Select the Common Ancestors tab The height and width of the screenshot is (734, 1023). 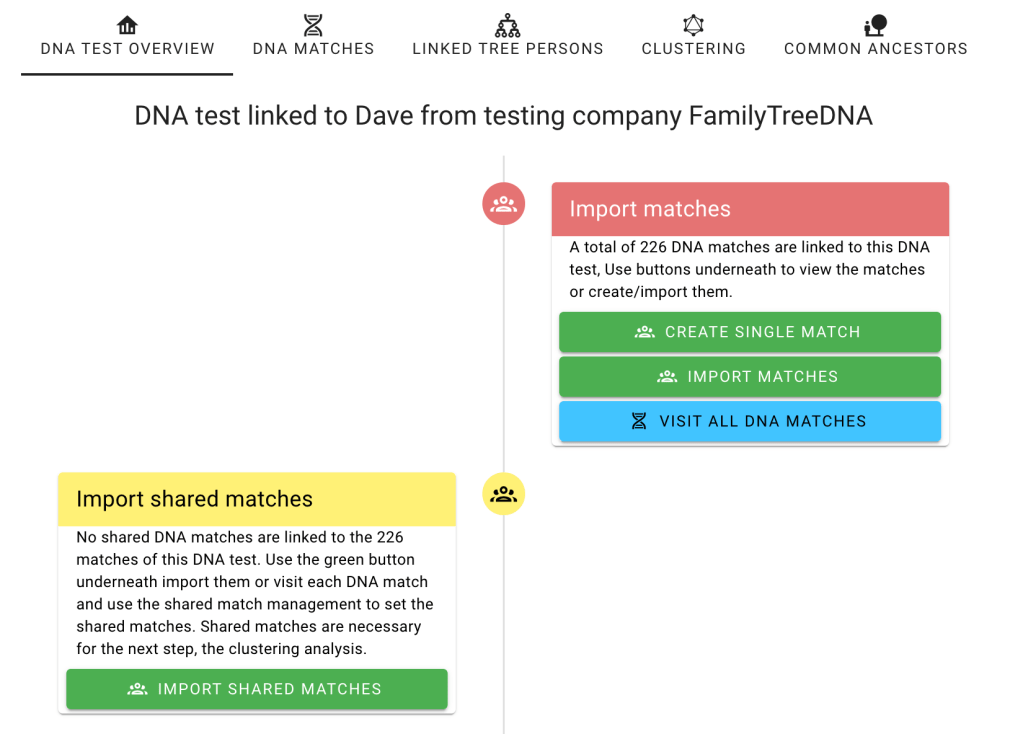coord(875,48)
